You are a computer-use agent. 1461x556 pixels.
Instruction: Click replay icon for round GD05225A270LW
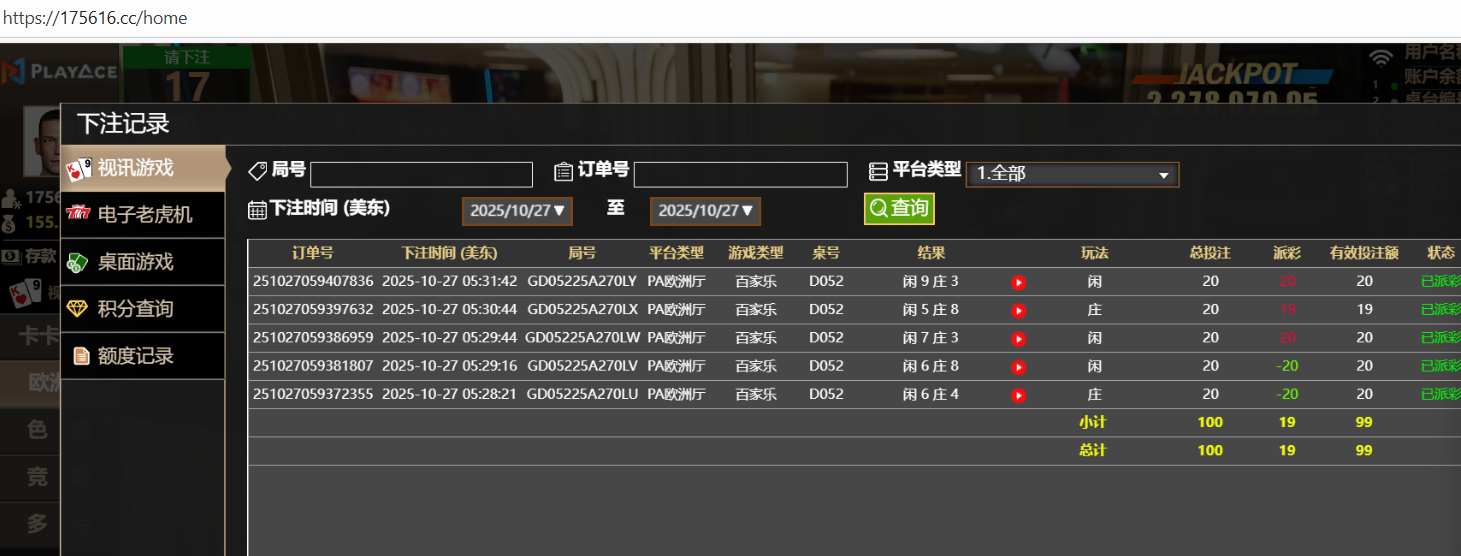pos(1018,338)
